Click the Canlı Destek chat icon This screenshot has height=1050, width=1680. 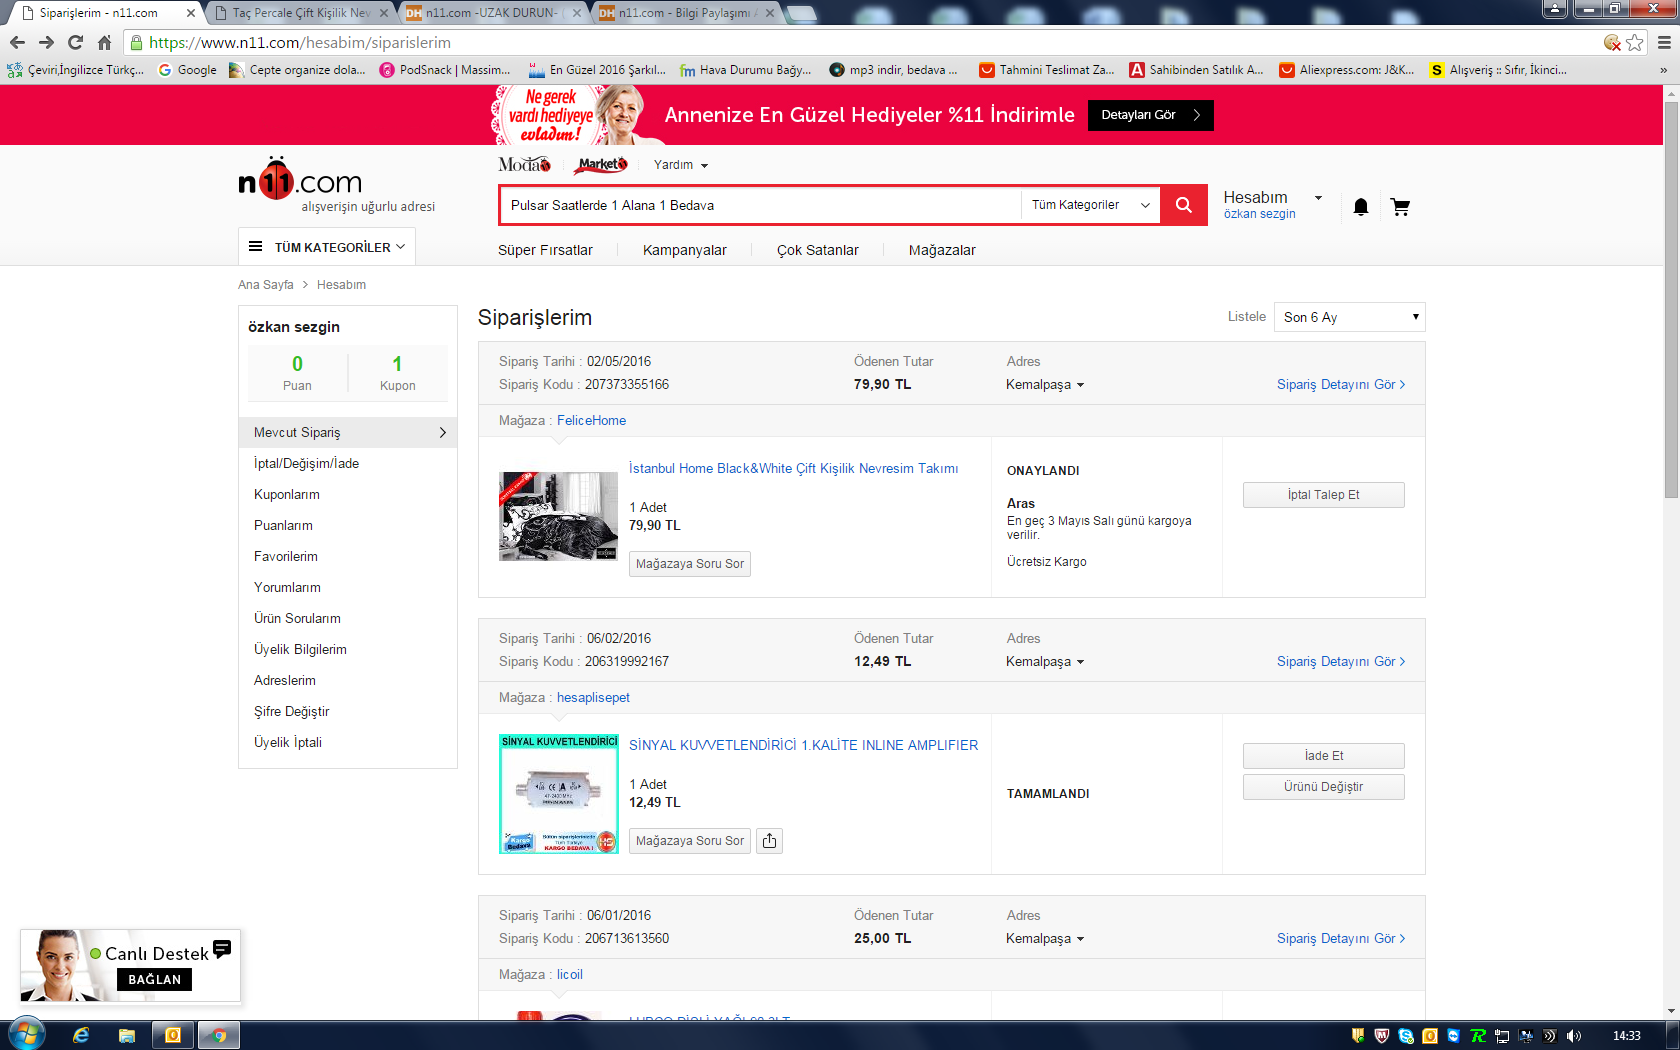point(222,948)
